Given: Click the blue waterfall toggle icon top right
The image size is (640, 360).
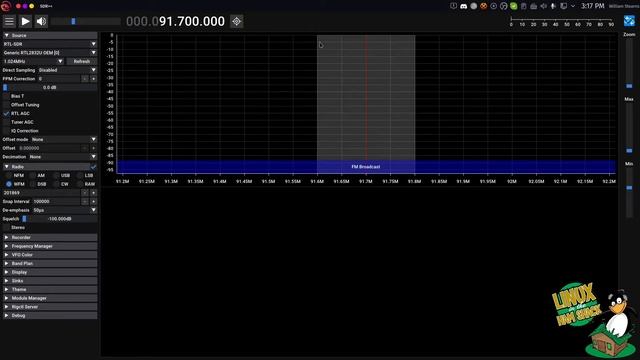Looking at the screenshot, I should click(x=629, y=21).
